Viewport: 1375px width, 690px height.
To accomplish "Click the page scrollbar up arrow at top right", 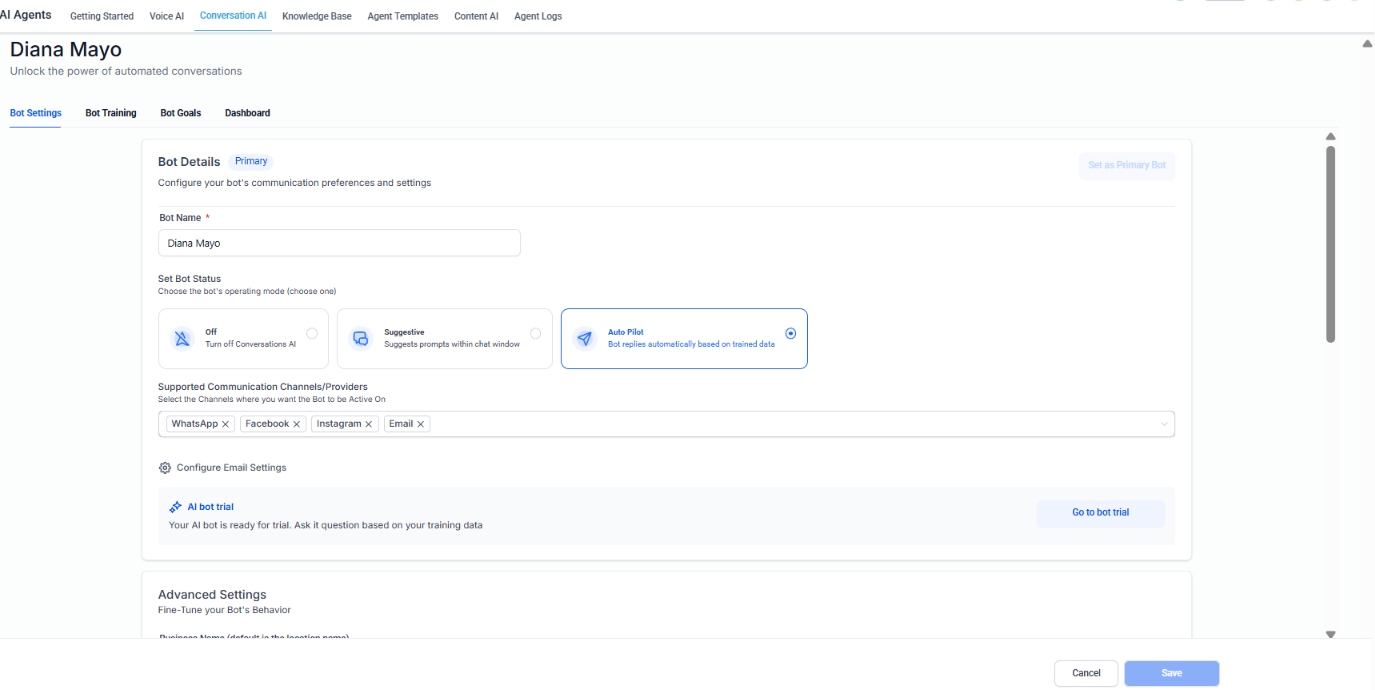I will click(x=1367, y=44).
